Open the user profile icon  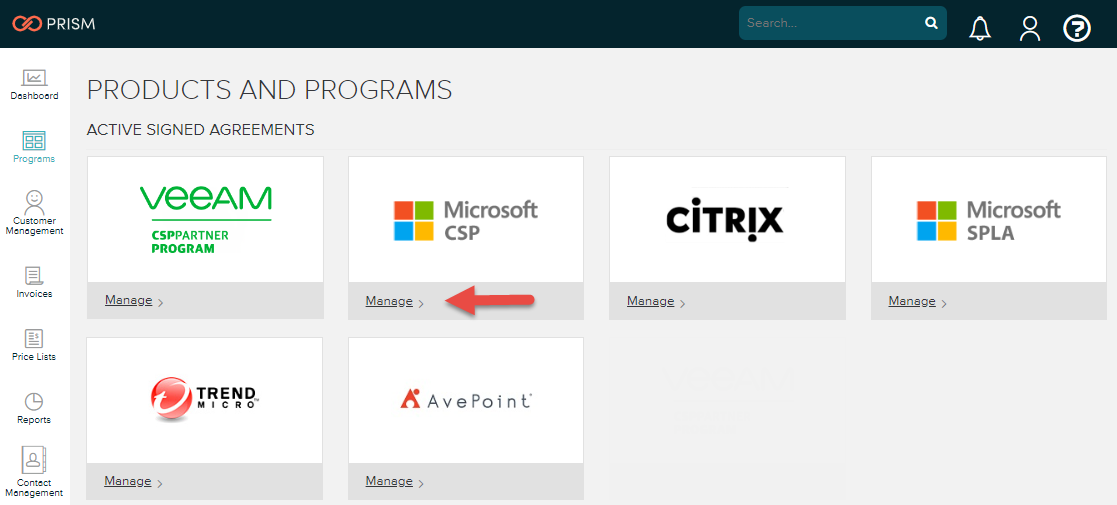(1029, 28)
